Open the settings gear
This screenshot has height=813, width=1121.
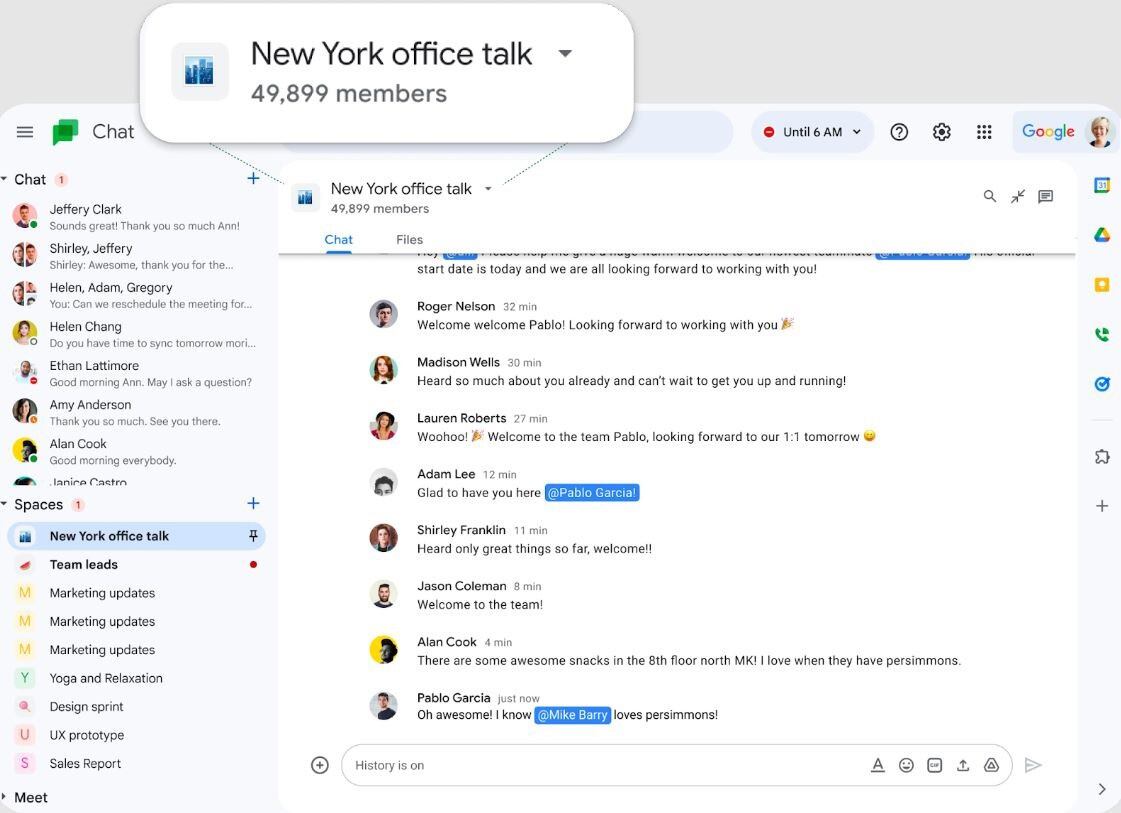click(x=941, y=132)
